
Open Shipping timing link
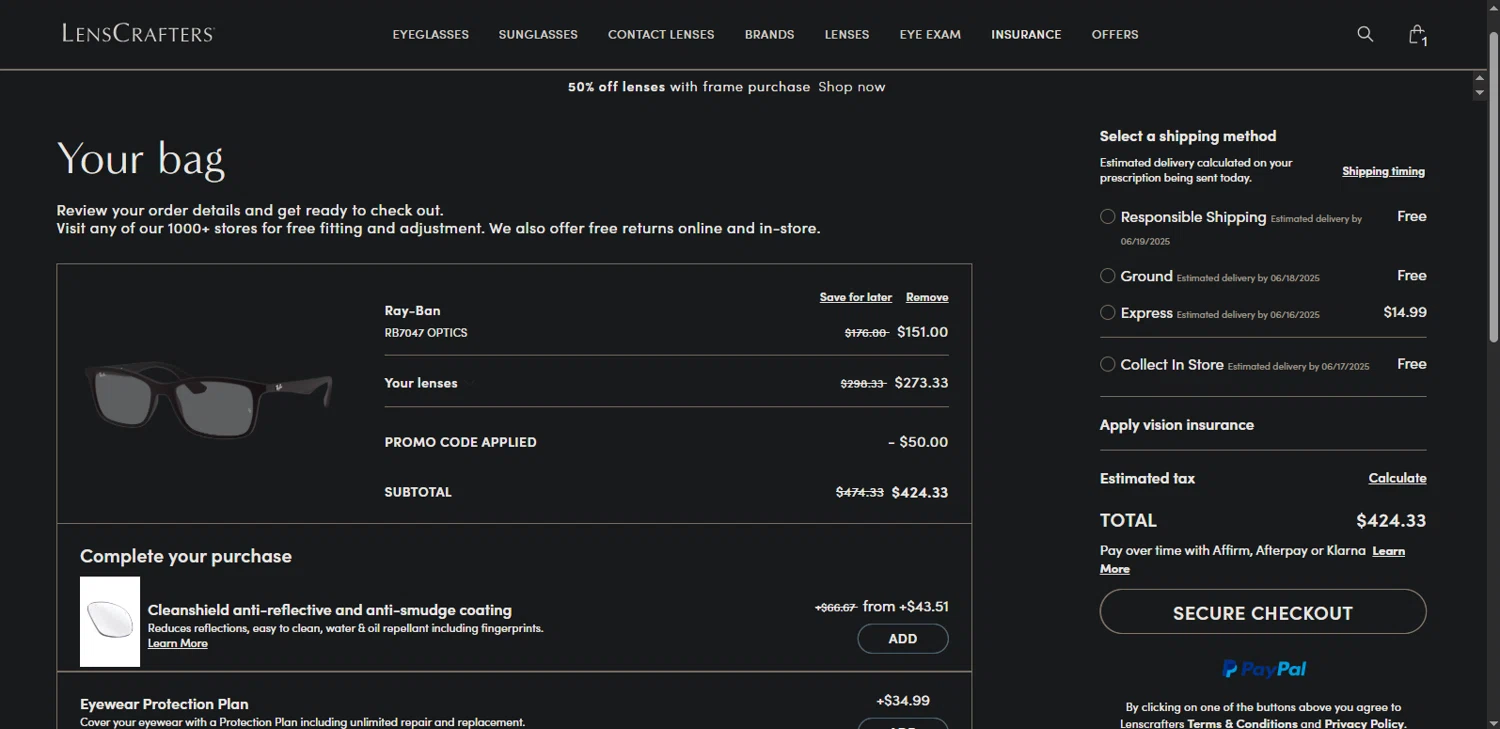coord(1383,171)
